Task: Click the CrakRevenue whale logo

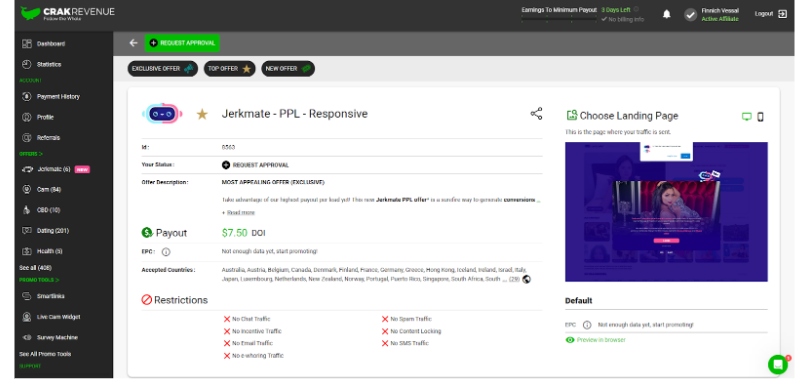Action: click(30, 13)
